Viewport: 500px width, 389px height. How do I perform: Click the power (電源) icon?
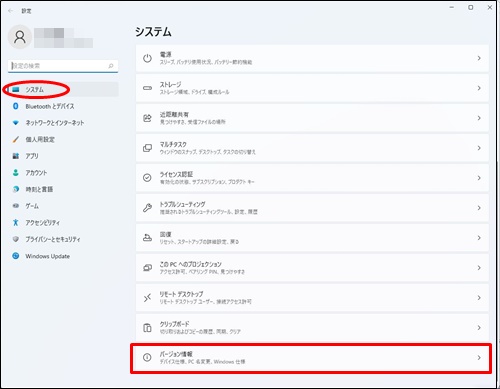click(x=147, y=58)
